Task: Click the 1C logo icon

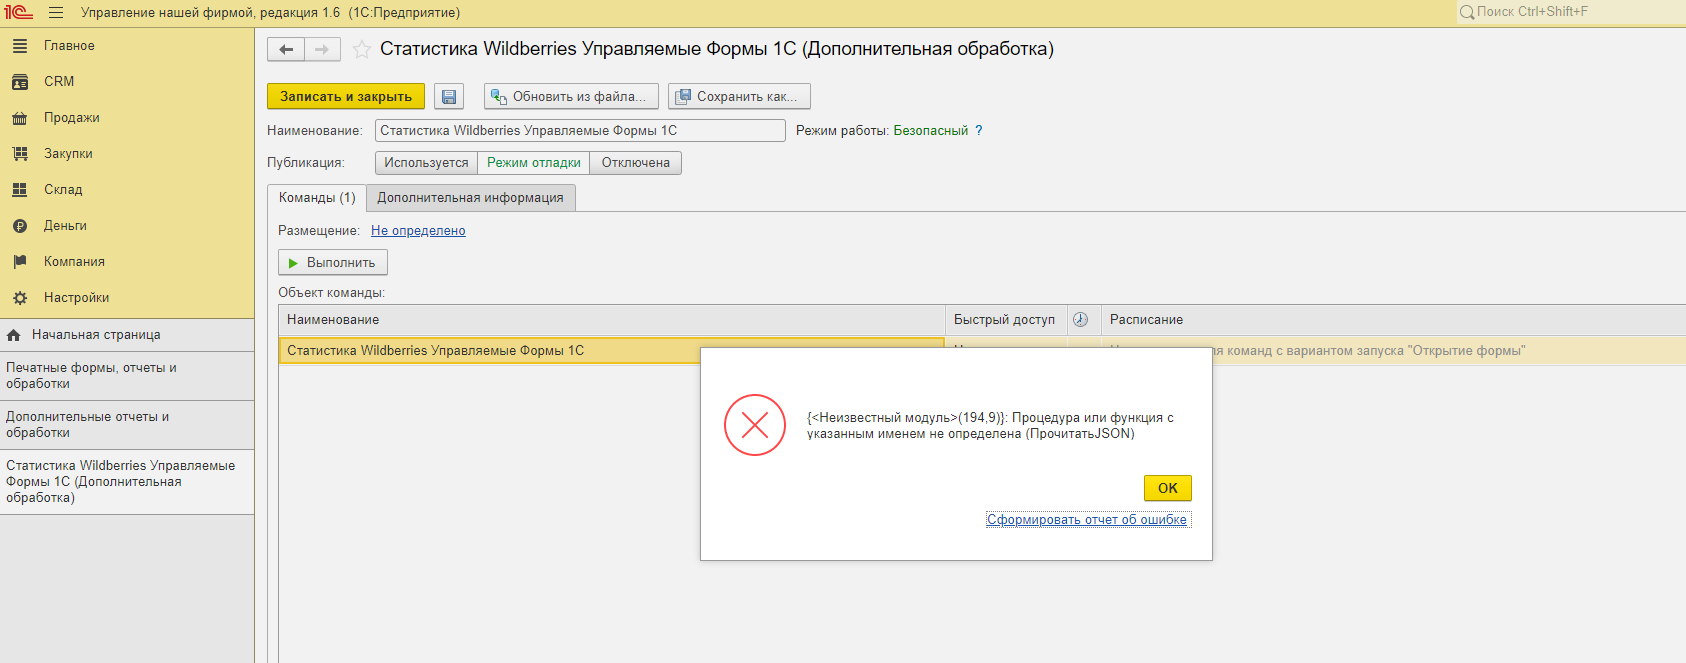Action: coord(18,13)
